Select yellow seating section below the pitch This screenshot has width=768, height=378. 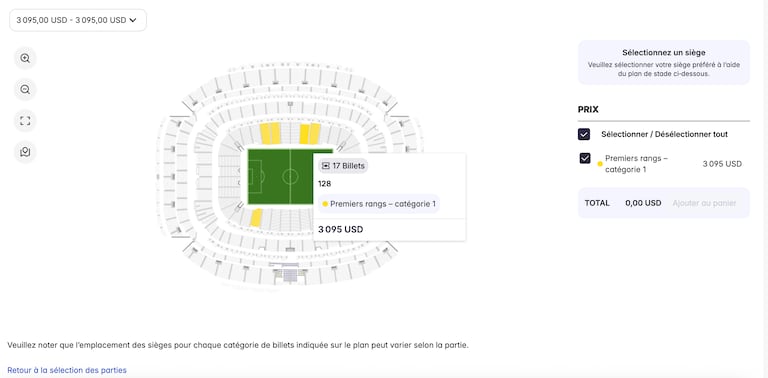256,217
